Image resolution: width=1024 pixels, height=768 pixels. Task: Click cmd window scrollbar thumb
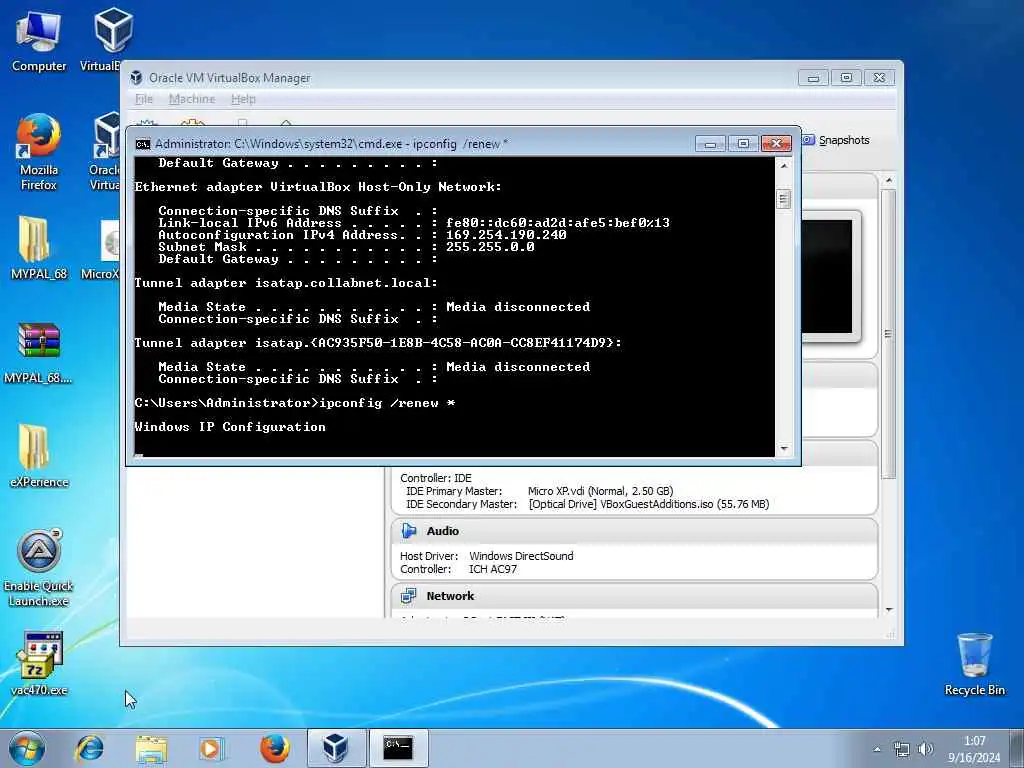[784, 199]
